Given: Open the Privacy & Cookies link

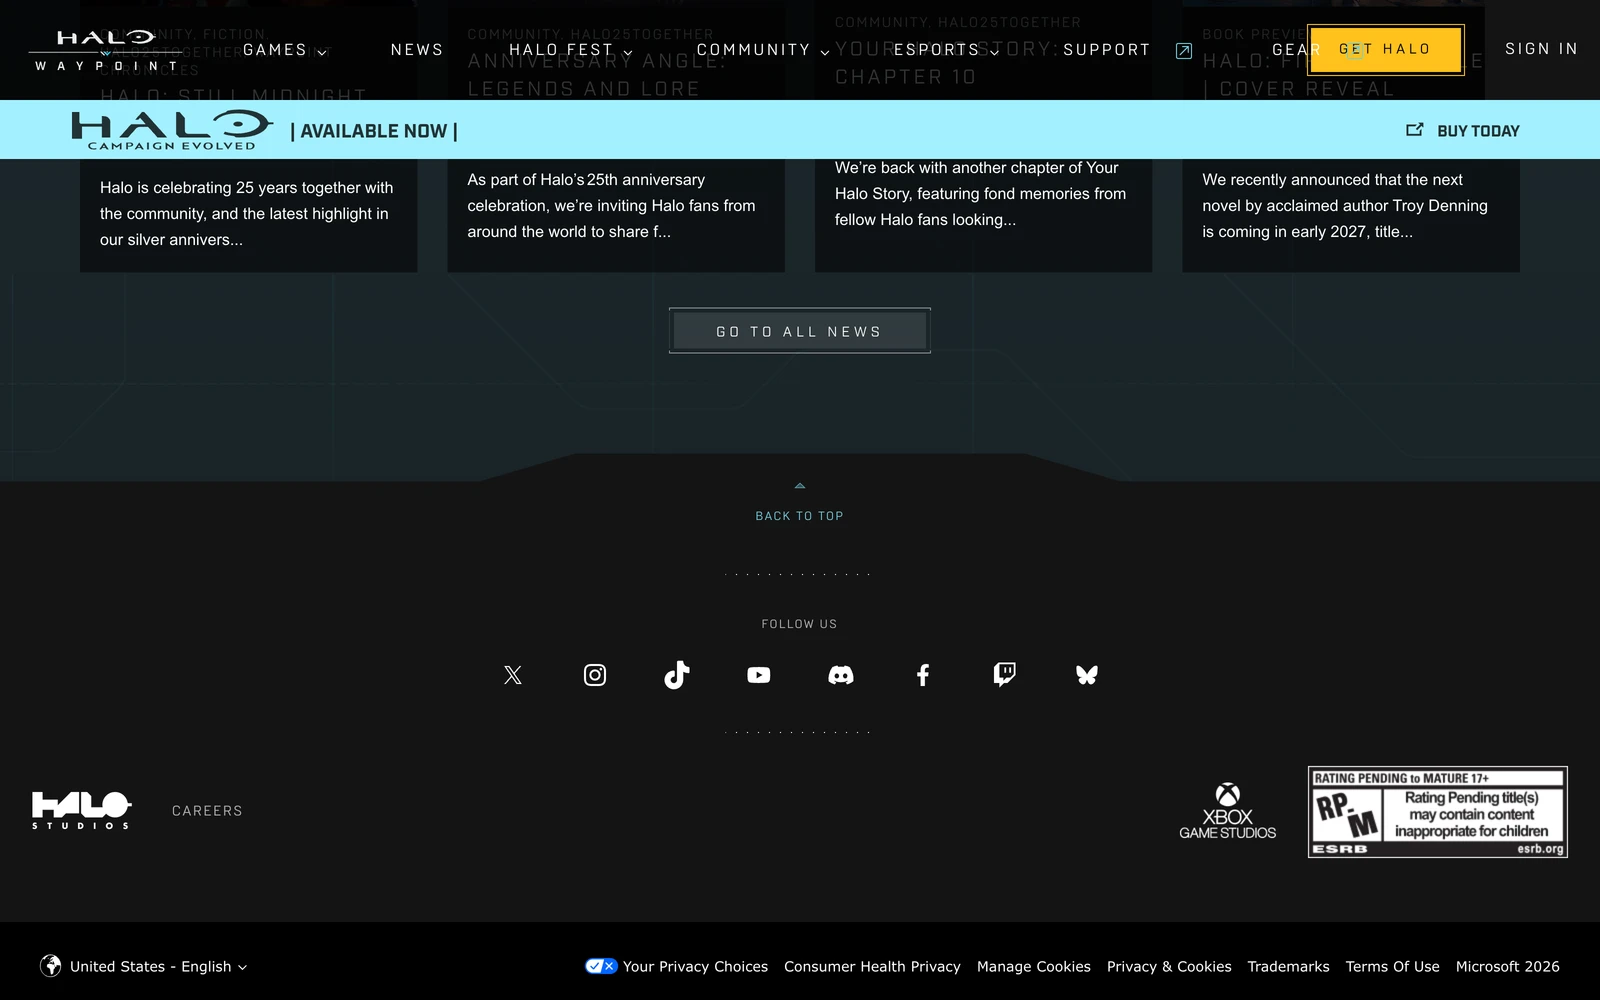Looking at the screenshot, I should pos(1169,966).
